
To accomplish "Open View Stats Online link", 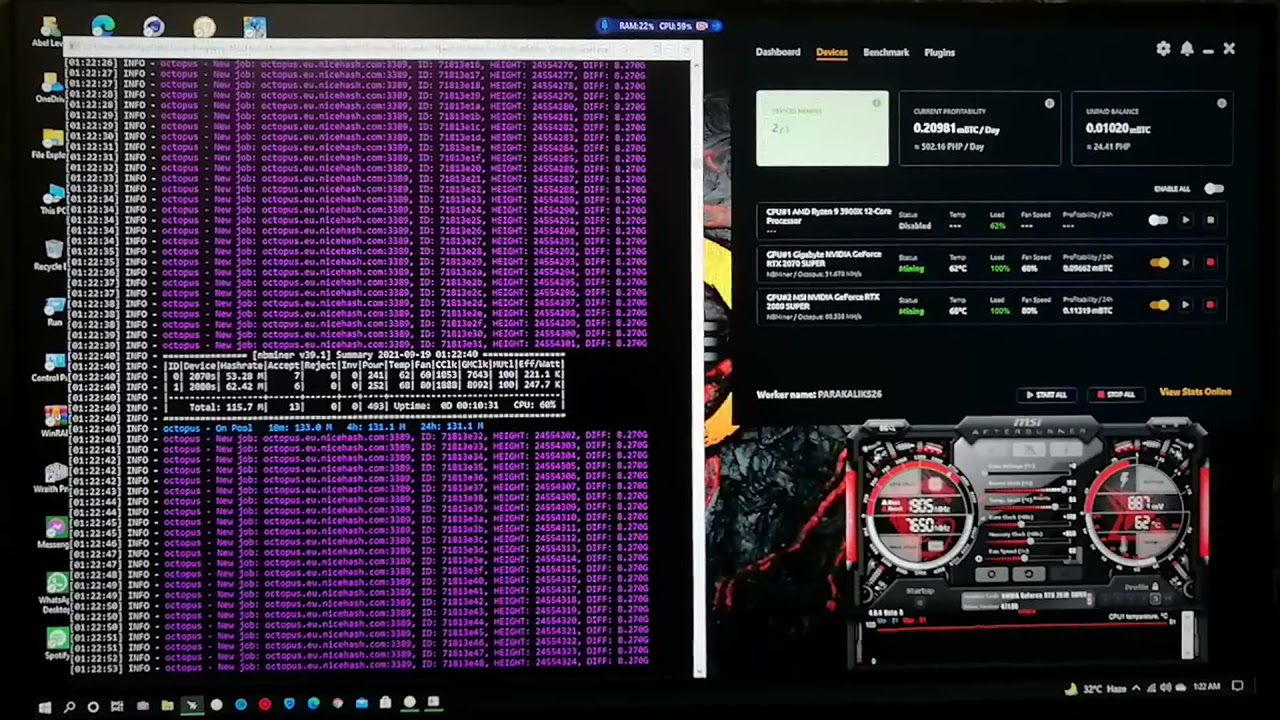I will point(1195,392).
